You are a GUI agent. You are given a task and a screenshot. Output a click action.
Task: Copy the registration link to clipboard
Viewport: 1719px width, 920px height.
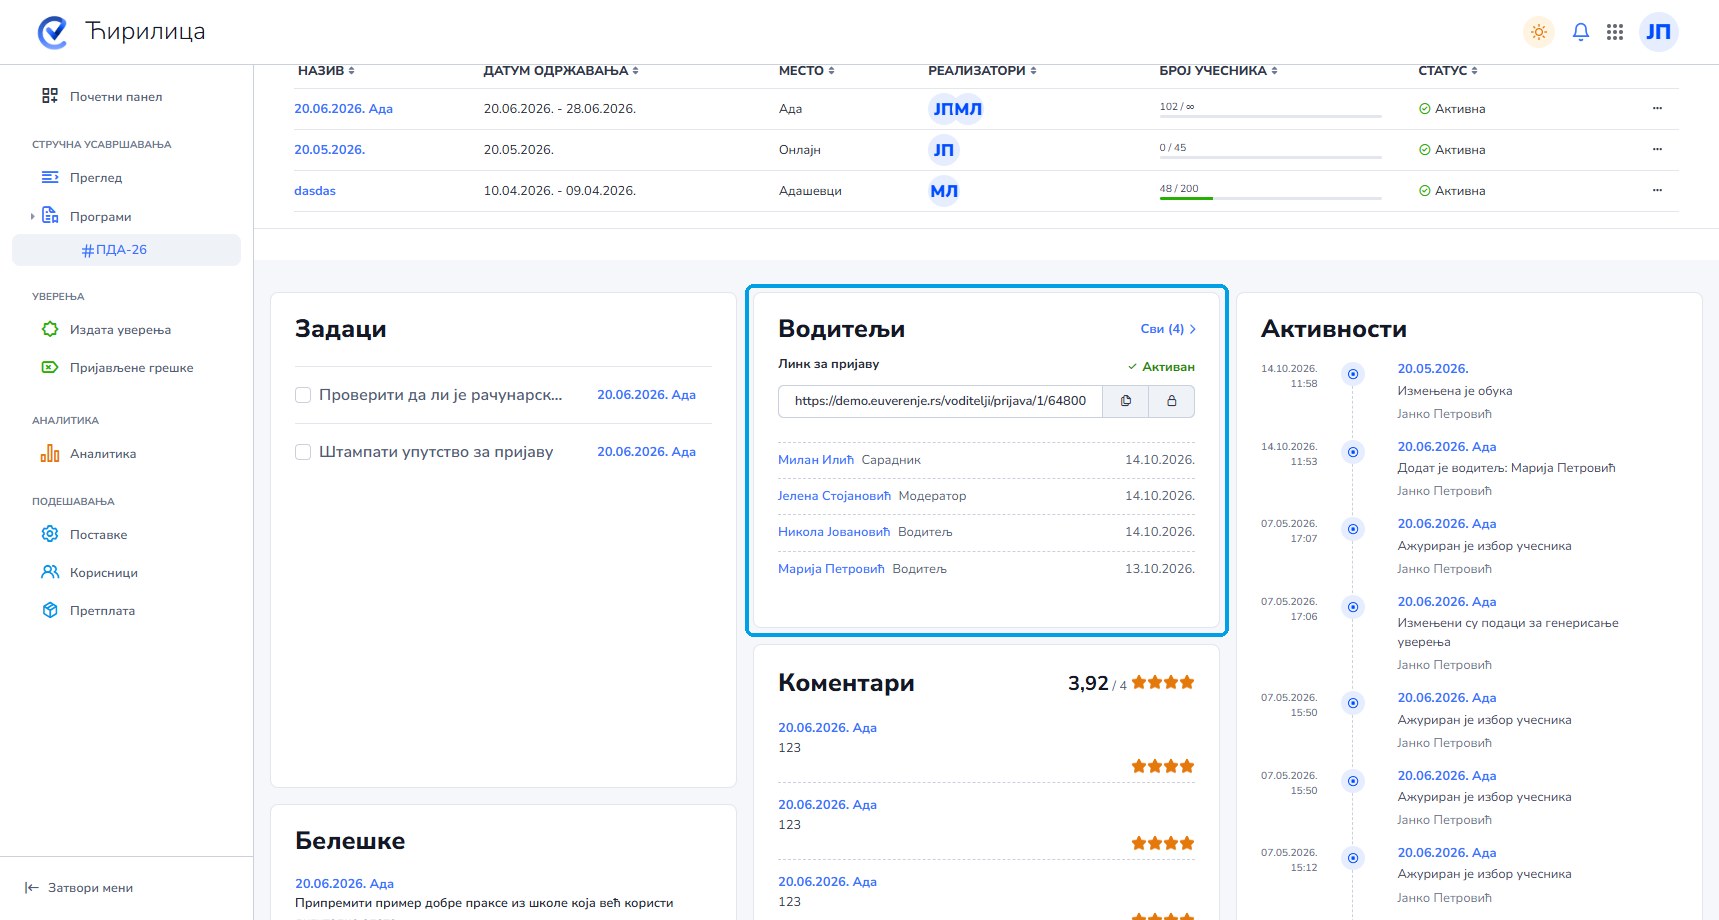1126,401
